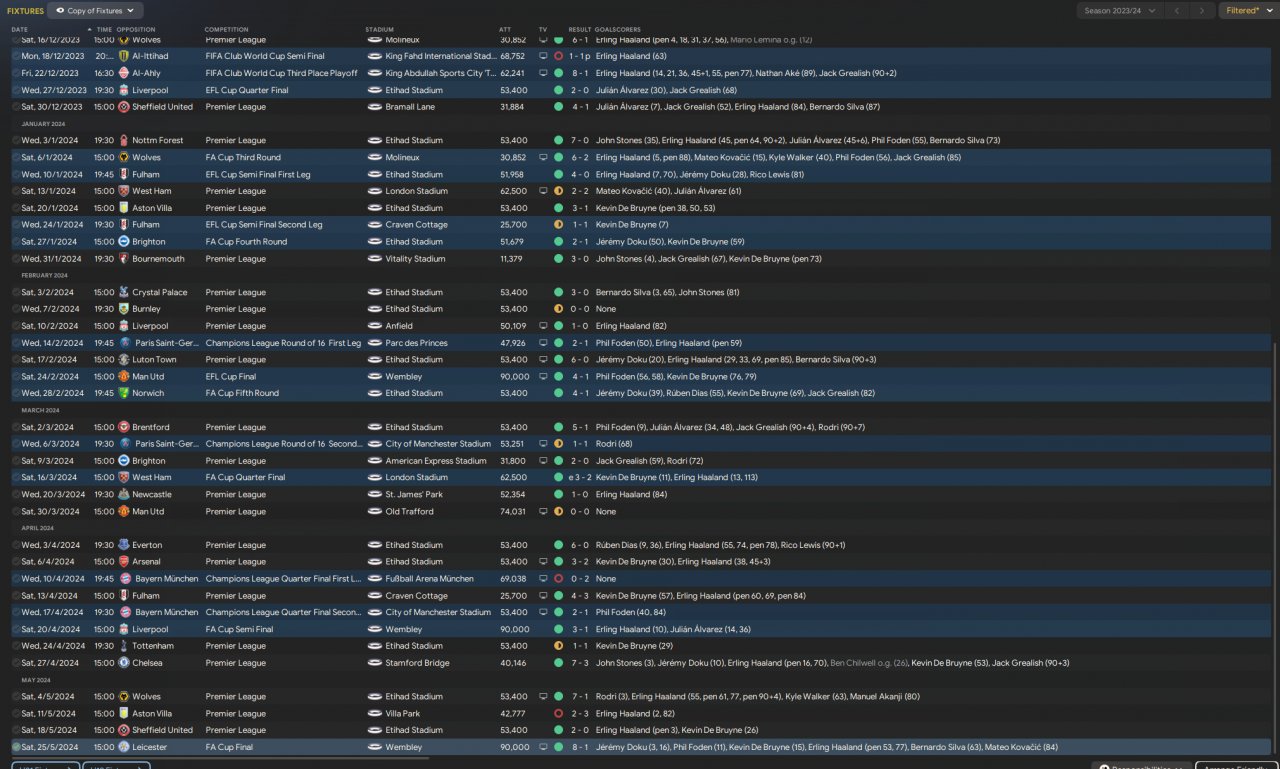Open the Copy of Fixtures view dropdown
Image resolution: width=1280 pixels, height=769 pixels.
[94, 11]
